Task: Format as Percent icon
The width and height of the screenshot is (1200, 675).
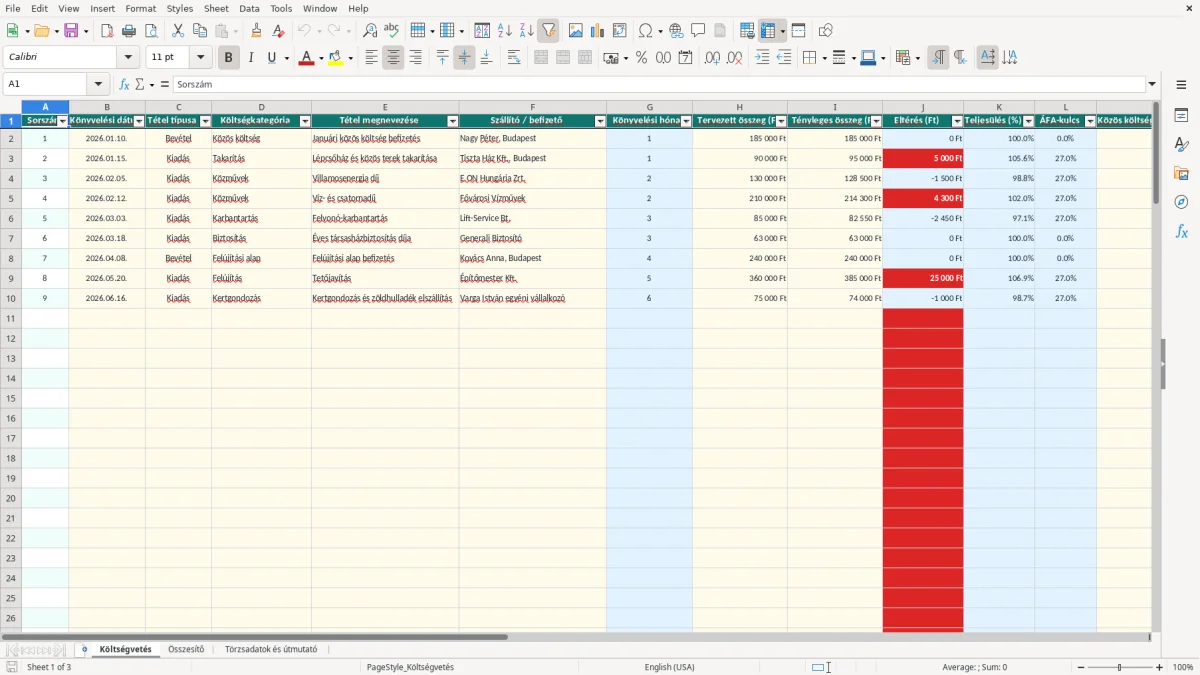Action: pyautogui.click(x=641, y=58)
